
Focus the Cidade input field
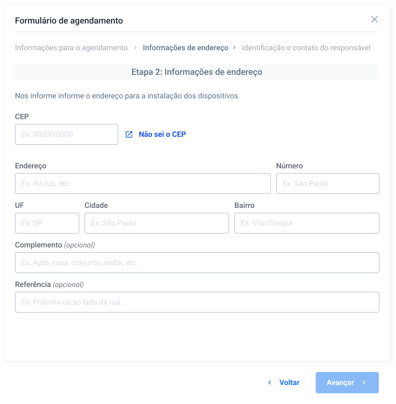click(x=157, y=223)
